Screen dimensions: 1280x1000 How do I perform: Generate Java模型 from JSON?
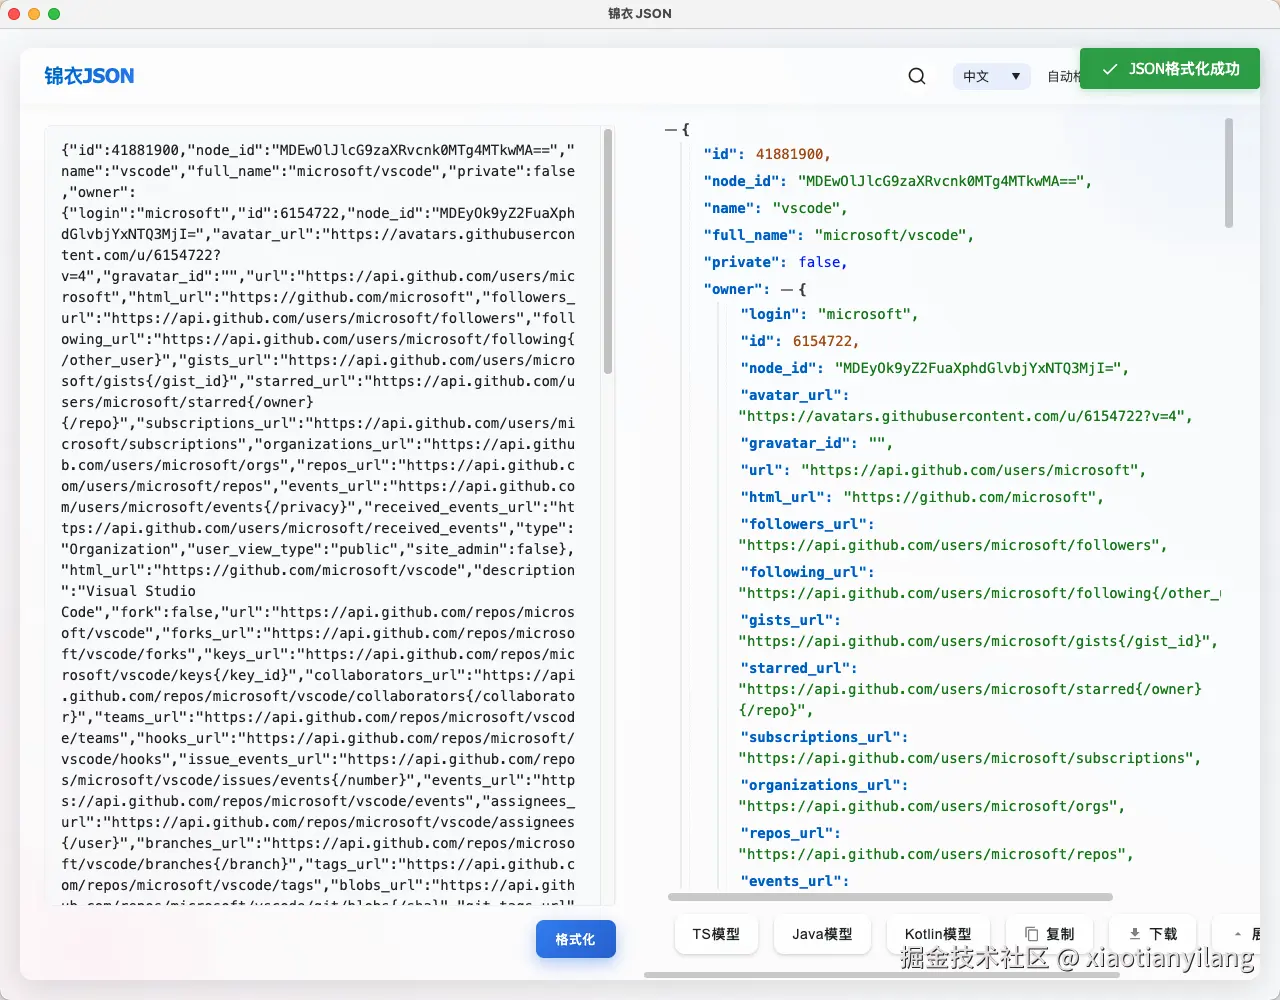(x=822, y=934)
